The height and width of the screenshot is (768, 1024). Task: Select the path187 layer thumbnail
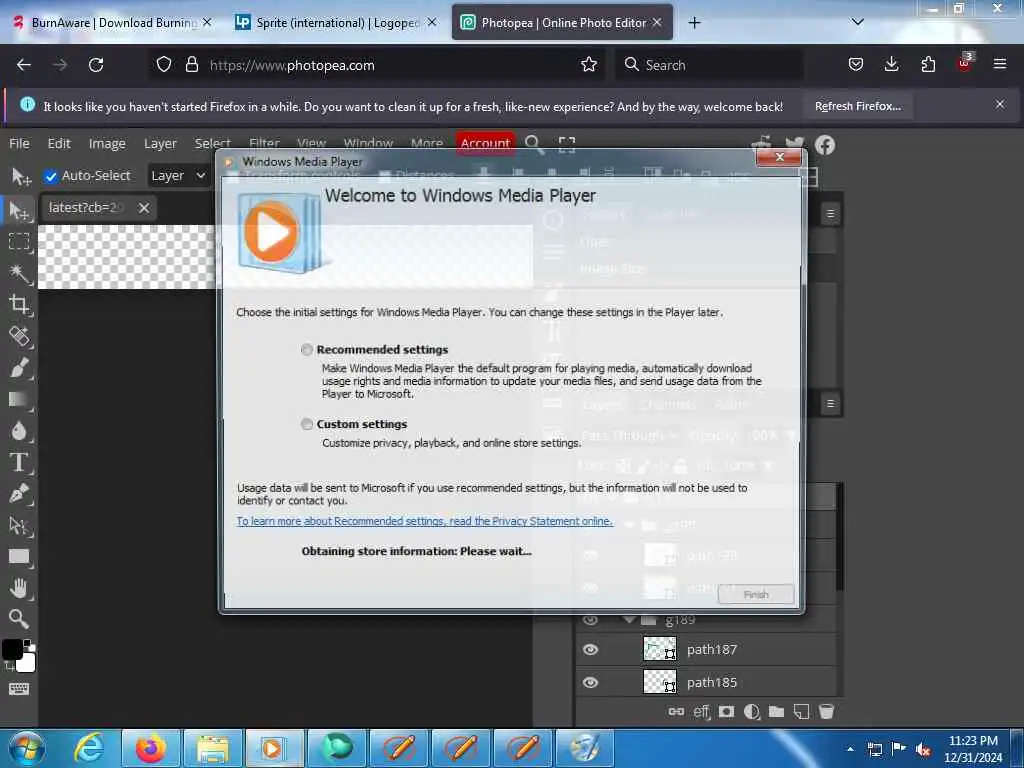pyautogui.click(x=660, y=648)
